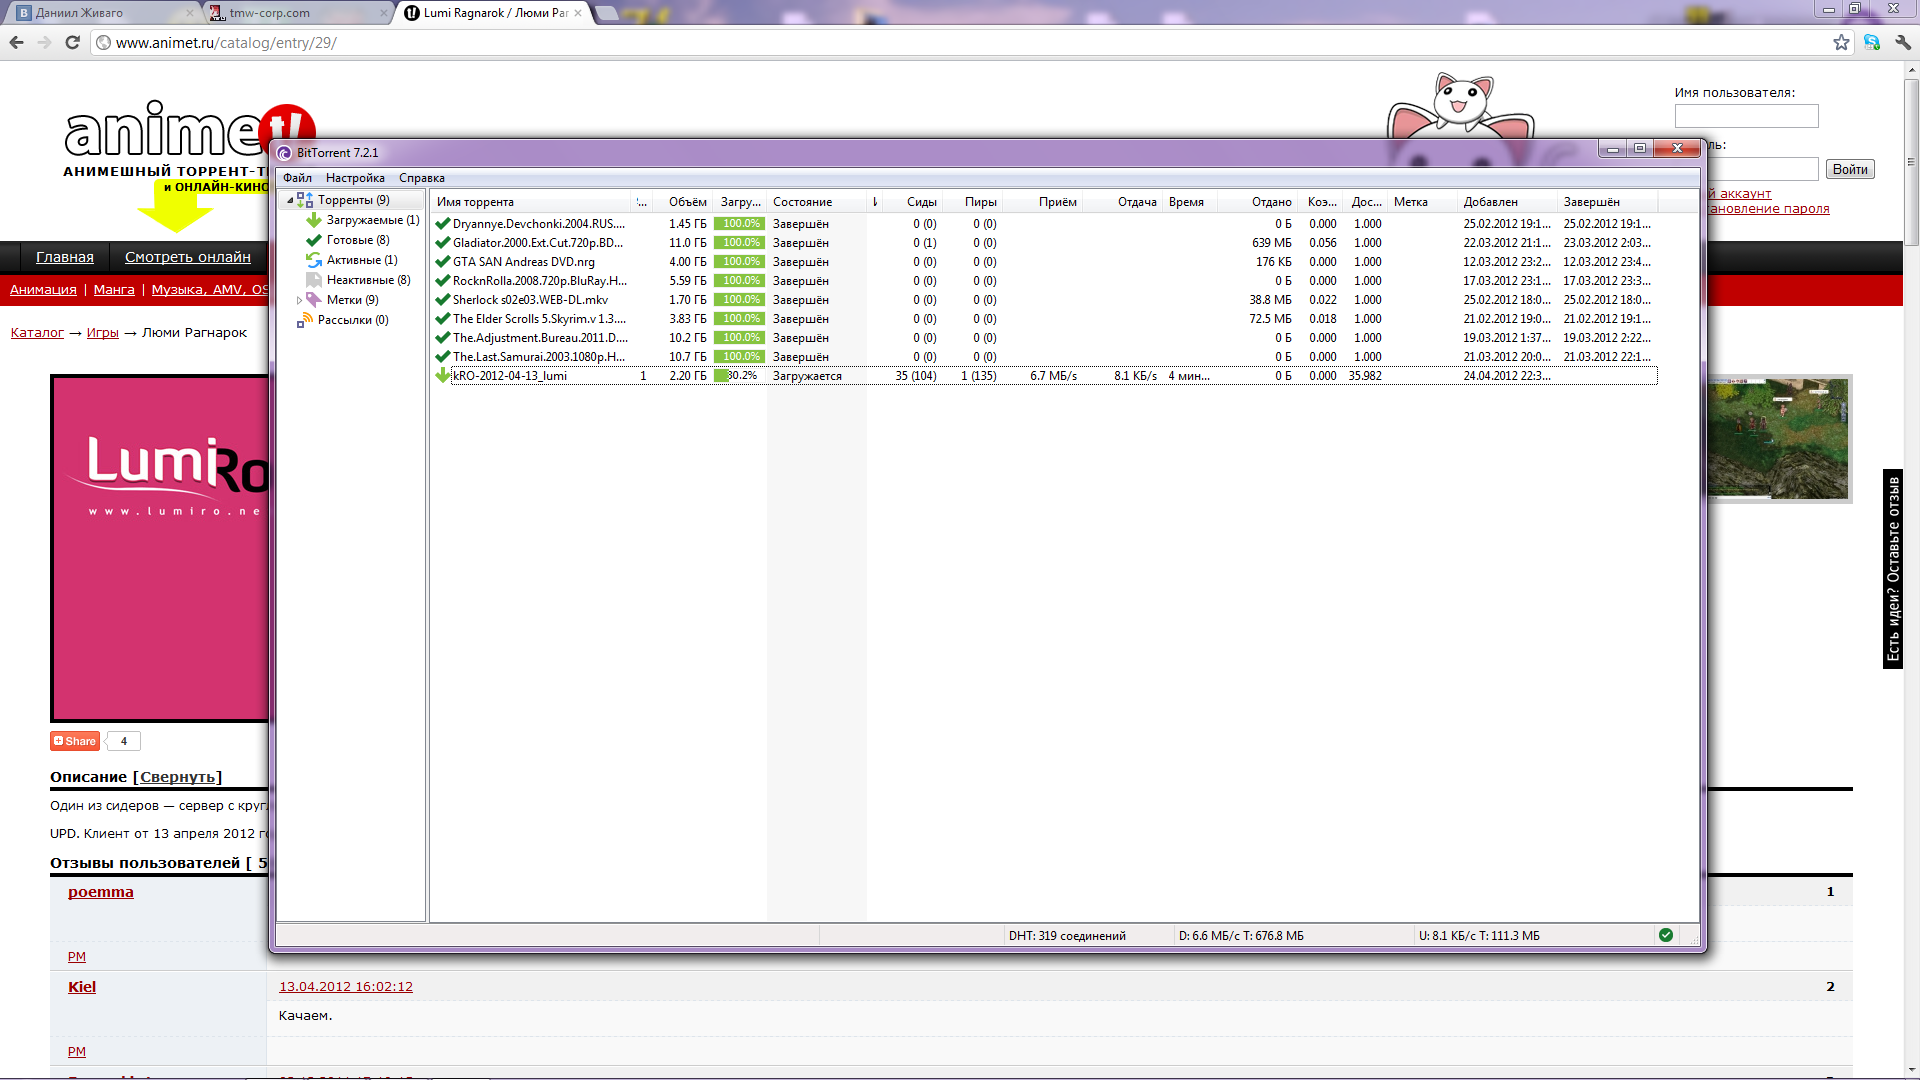Open the Игры breadcrumb link
1920x1080 pixels.
tap(103, 333)
